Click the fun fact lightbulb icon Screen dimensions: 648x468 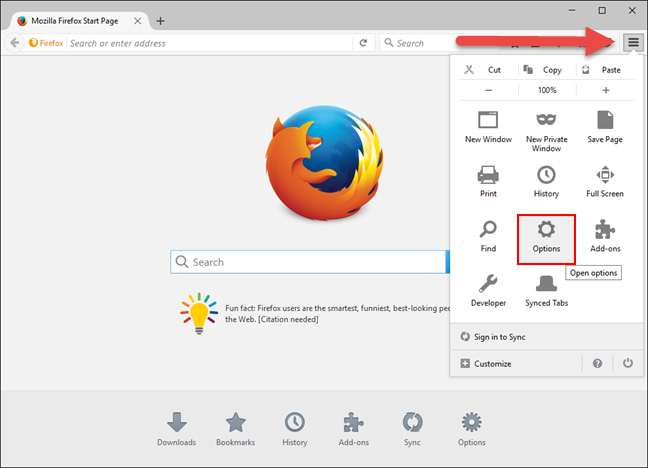pyautogui.click(x=199, y=313)
